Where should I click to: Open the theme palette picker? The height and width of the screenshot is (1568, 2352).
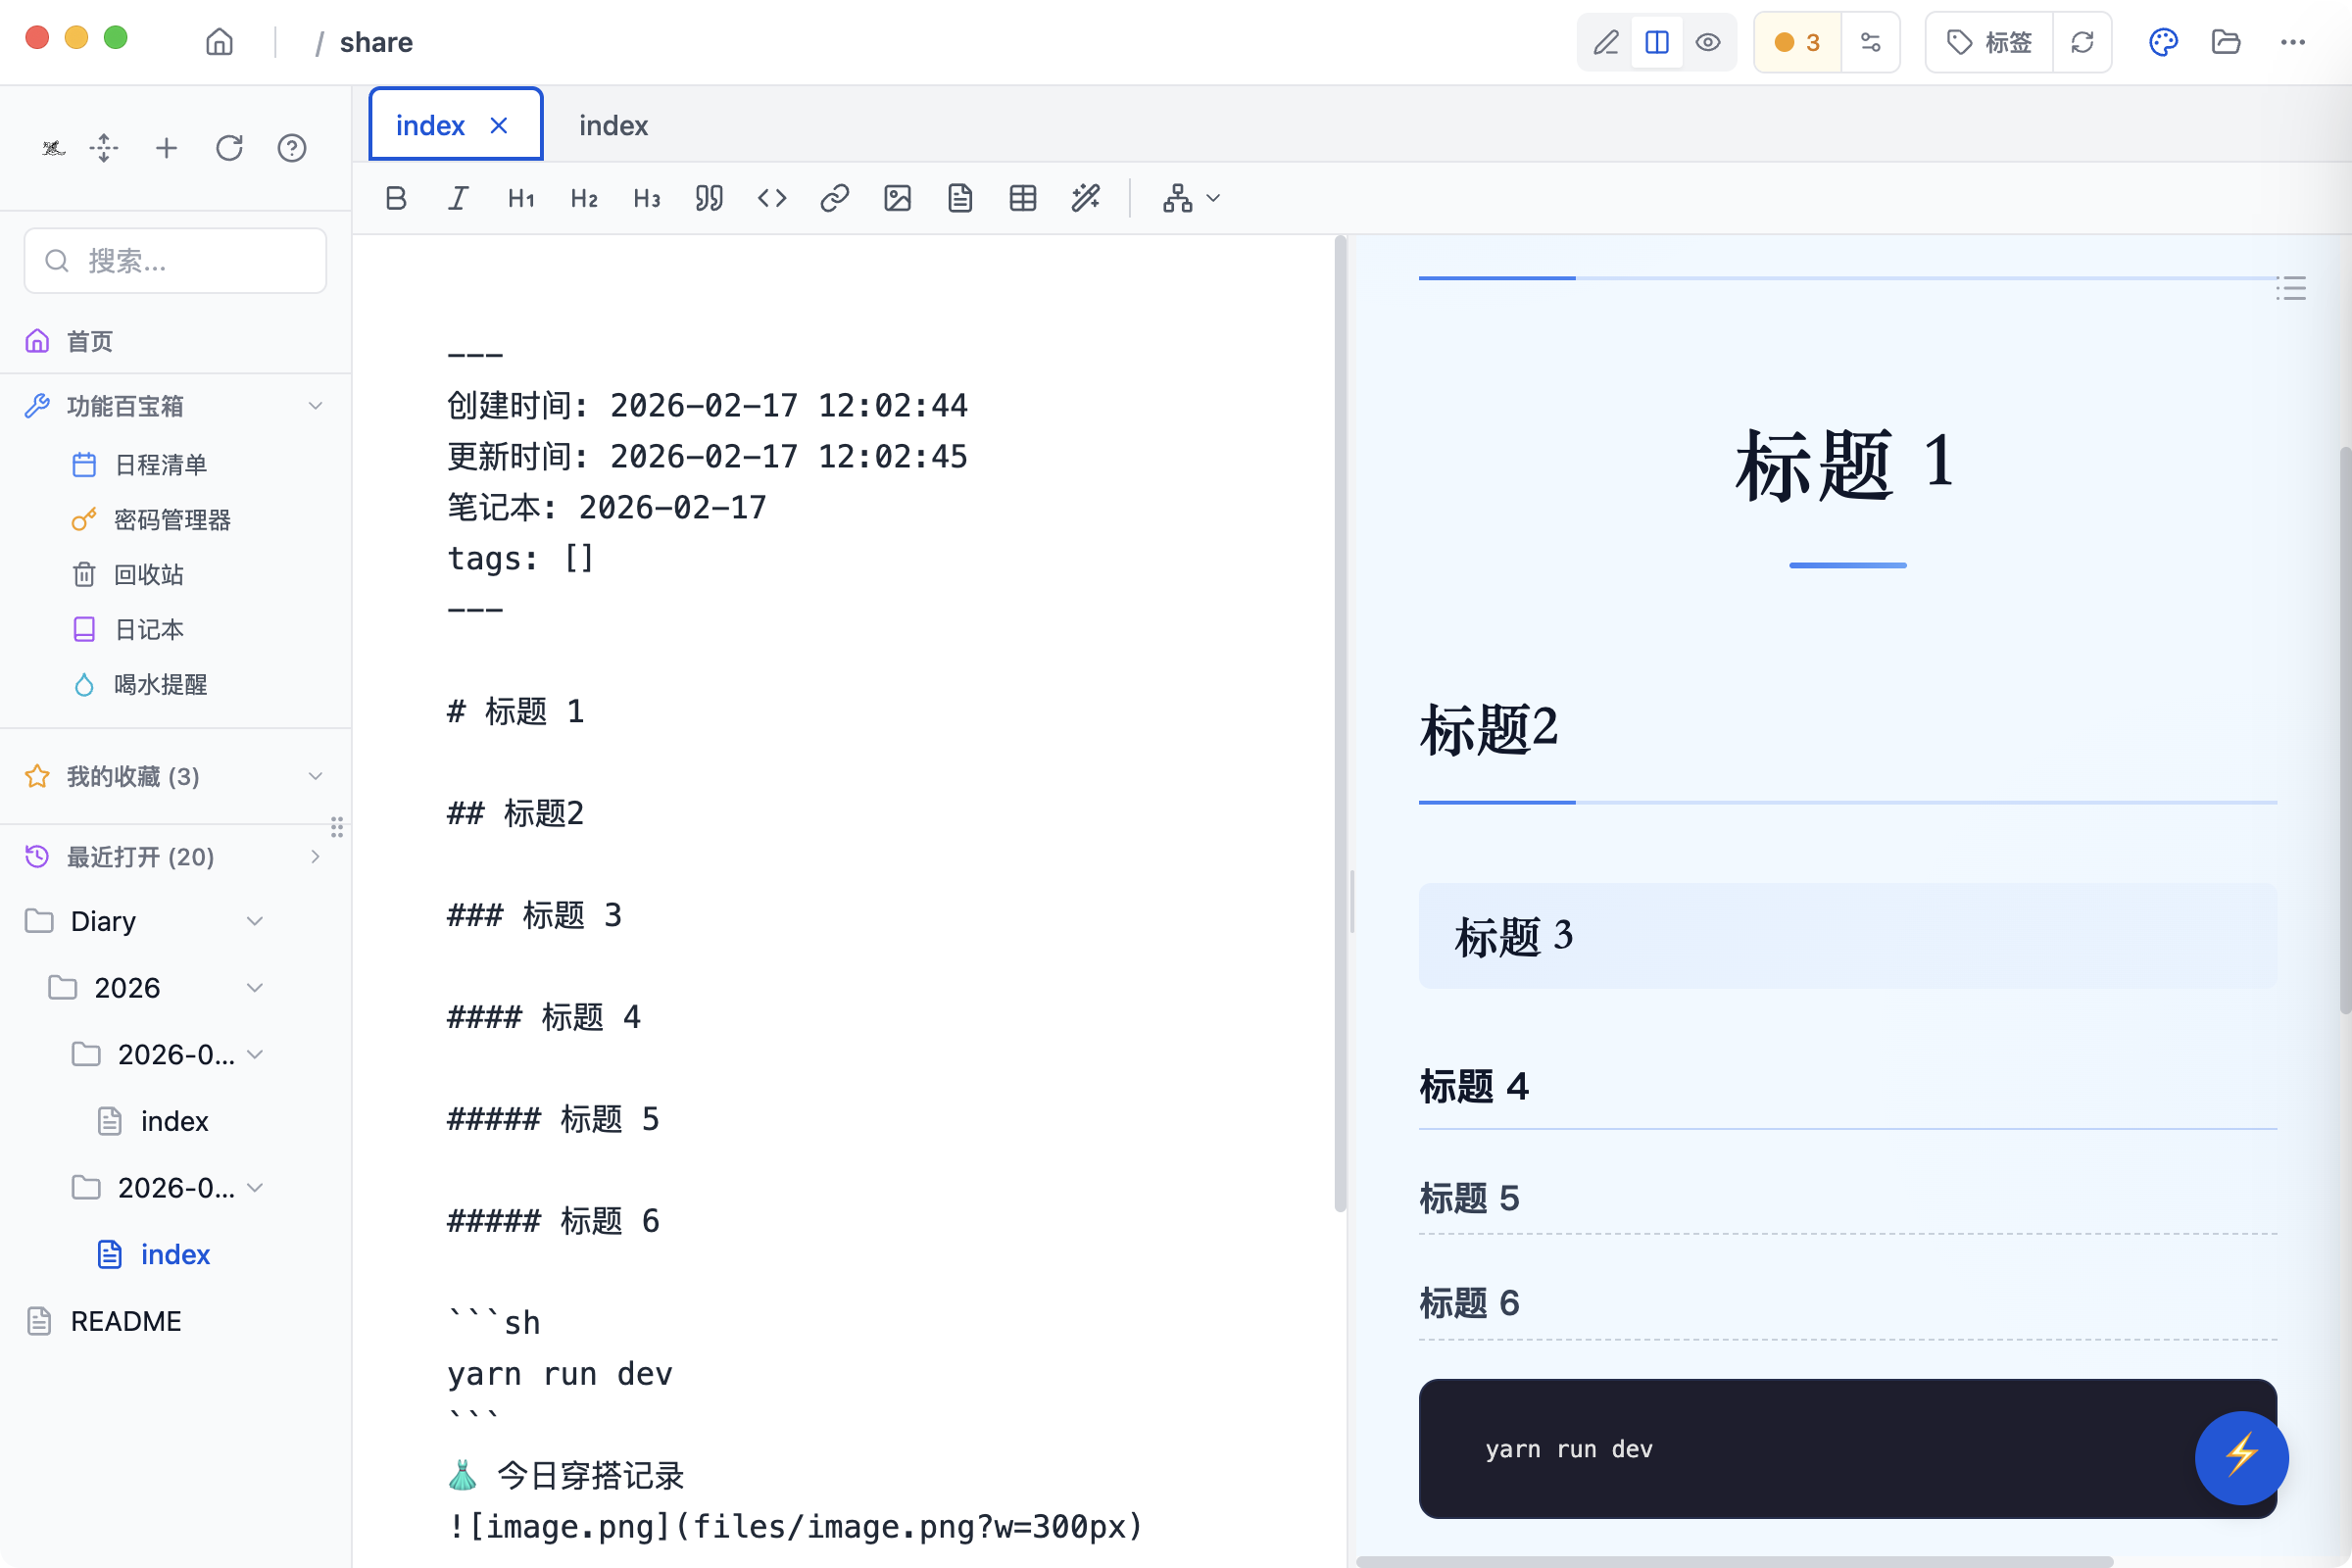(x=2163, y=42)
